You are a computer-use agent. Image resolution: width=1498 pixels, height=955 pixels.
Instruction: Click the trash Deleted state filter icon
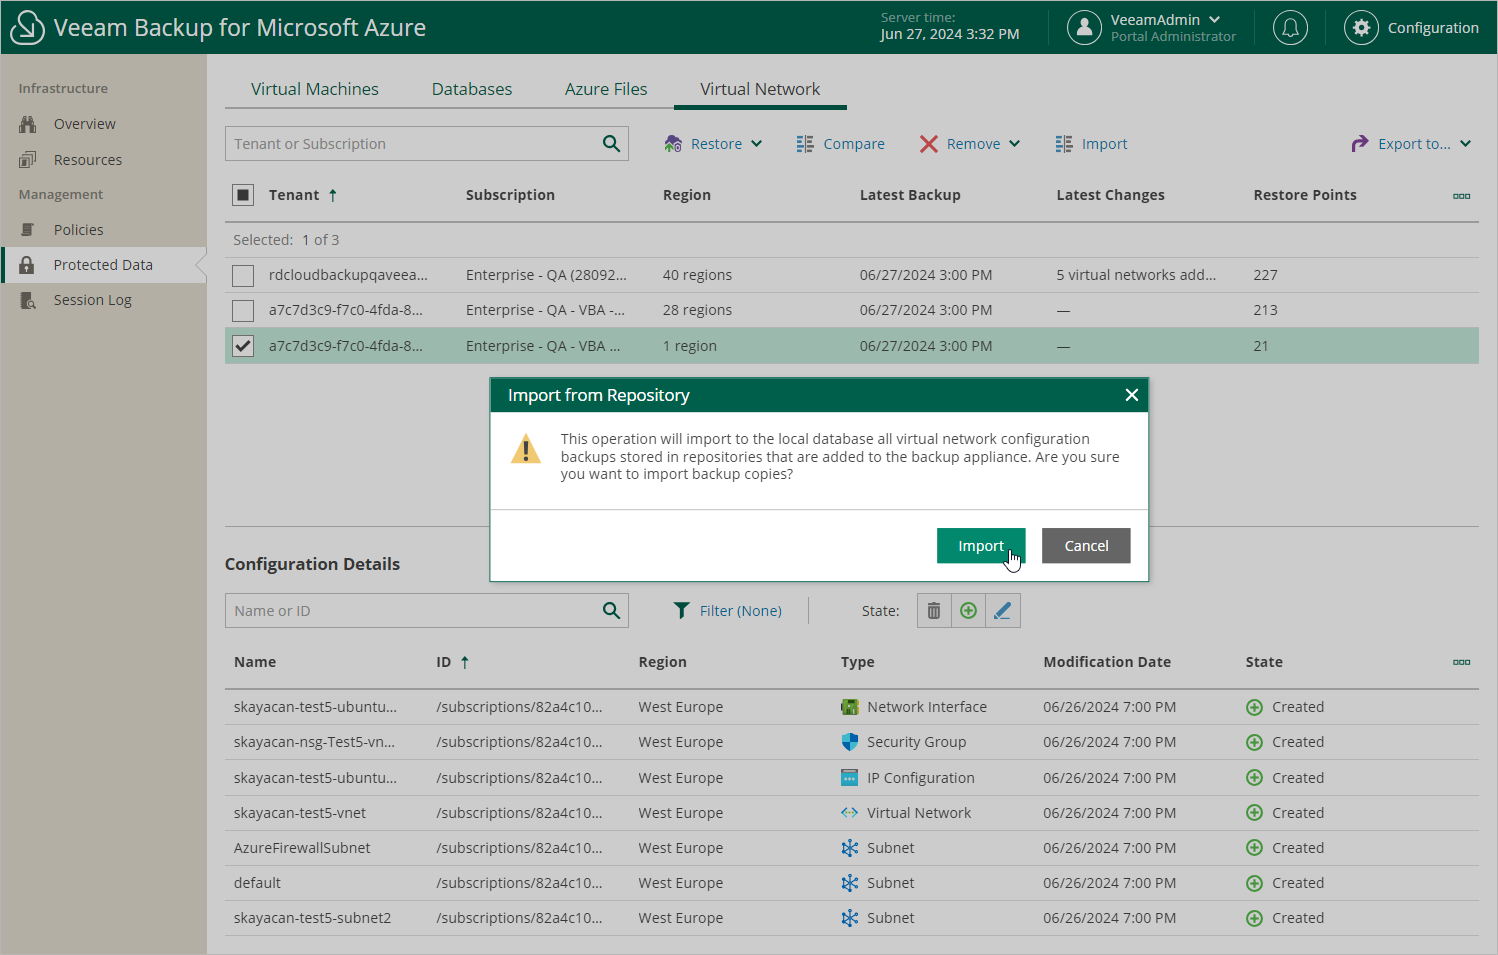(934, 611)
